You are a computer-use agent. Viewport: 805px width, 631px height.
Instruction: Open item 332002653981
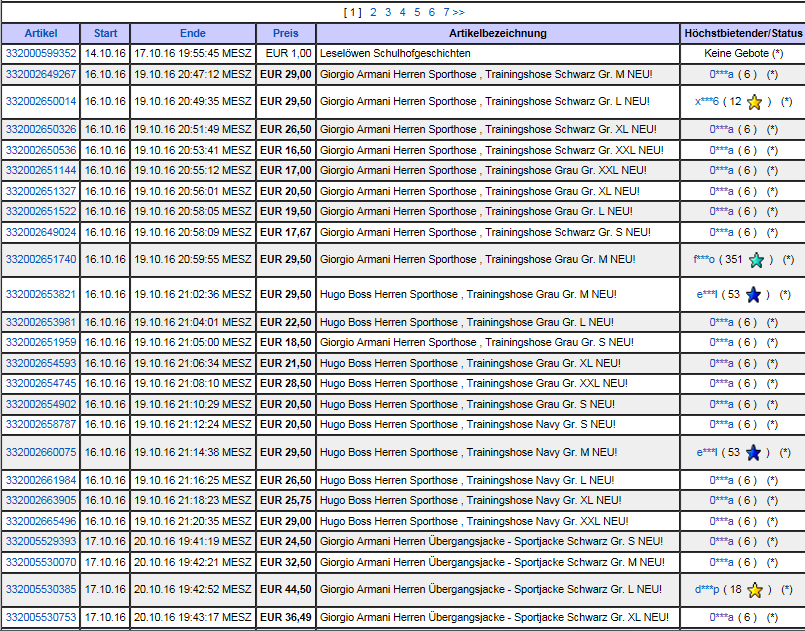41,322
